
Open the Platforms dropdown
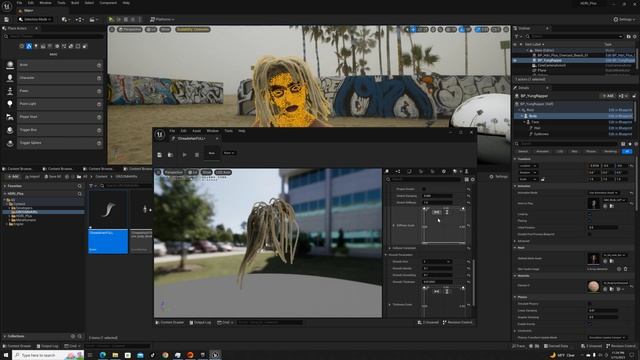click(x=162, y=19)
